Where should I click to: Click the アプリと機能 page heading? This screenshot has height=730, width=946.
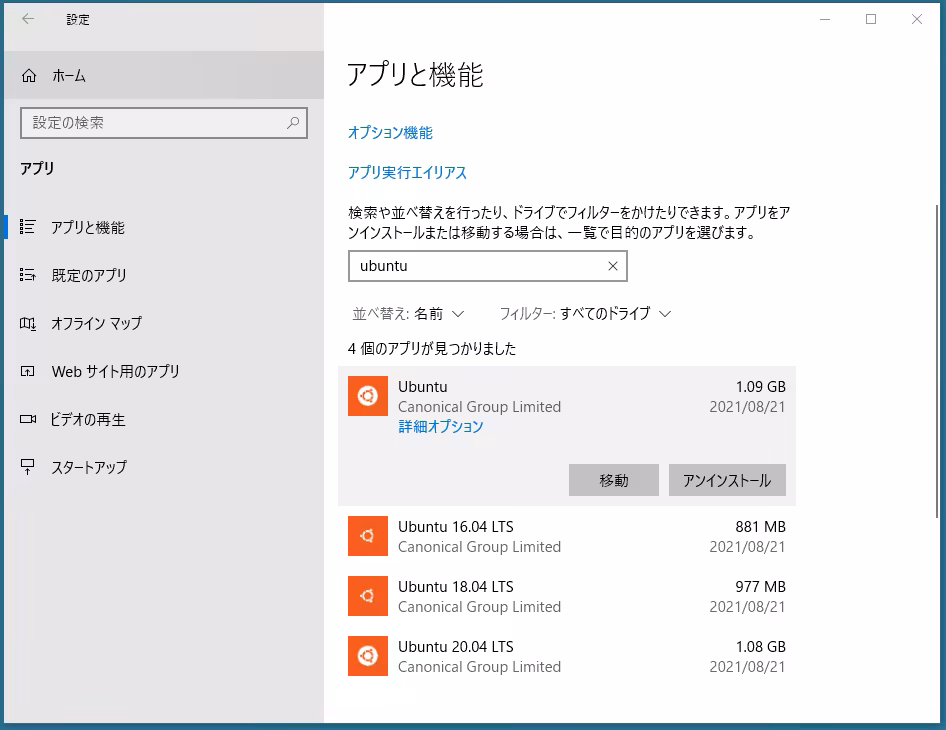tap(415, 75)
